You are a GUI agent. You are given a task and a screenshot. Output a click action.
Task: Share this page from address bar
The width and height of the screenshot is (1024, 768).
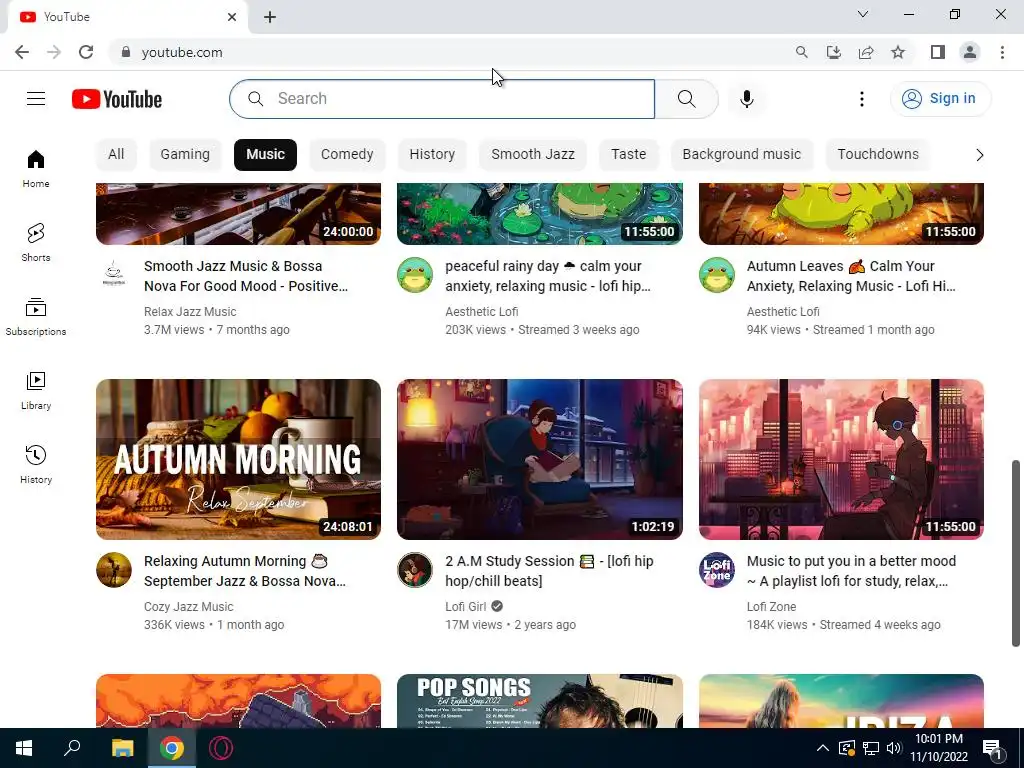coord(866,52)
